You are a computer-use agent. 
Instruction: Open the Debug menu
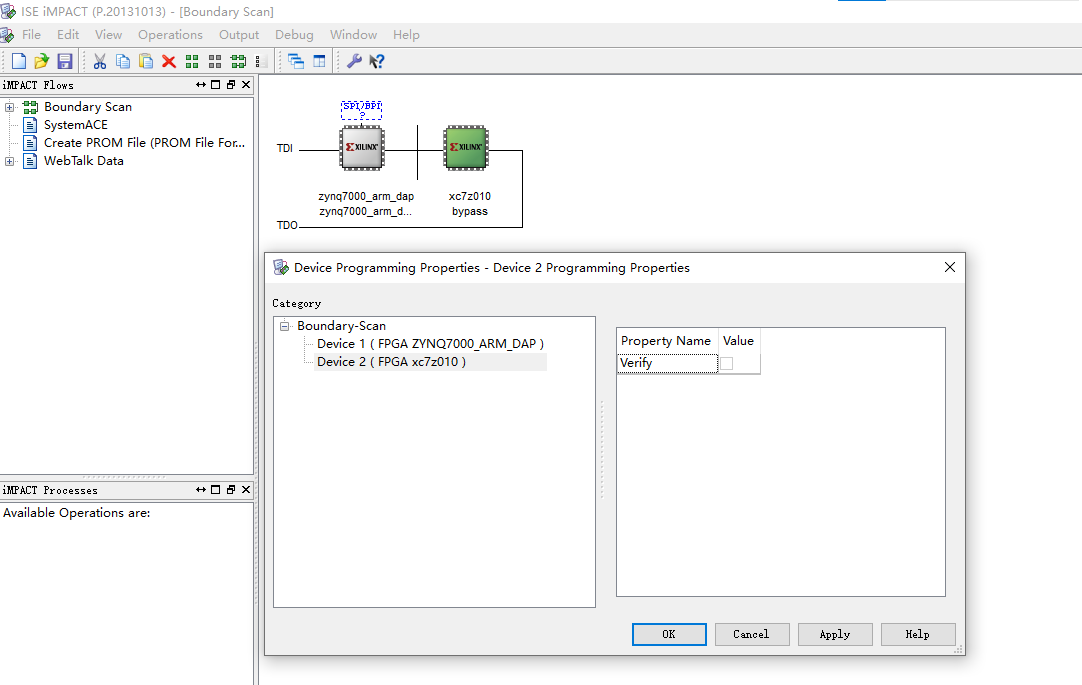294,34
